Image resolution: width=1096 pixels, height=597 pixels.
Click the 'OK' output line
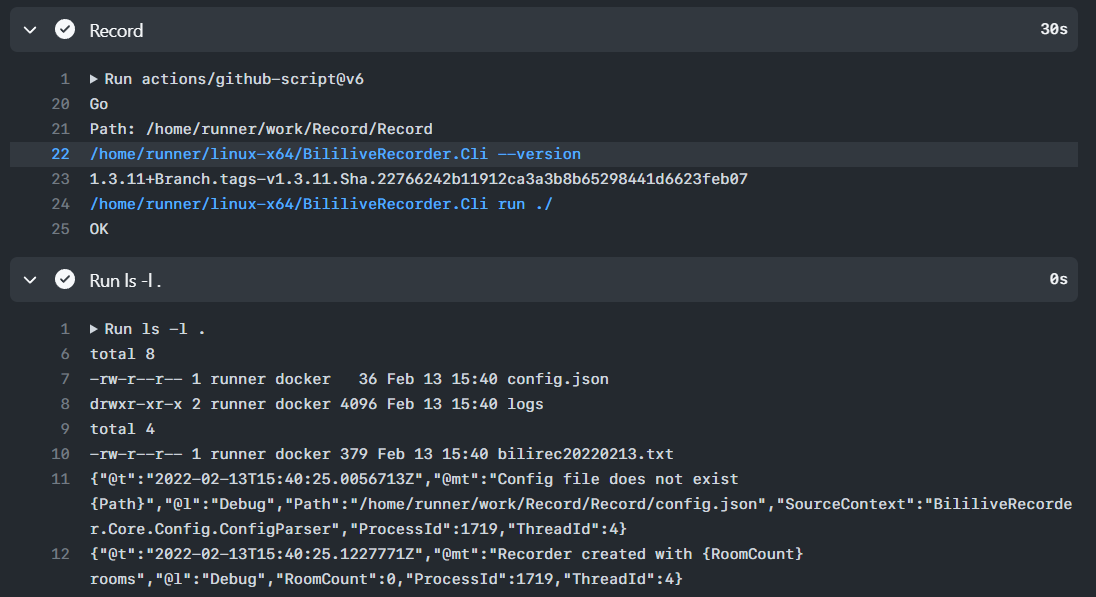tap(99, 229)
